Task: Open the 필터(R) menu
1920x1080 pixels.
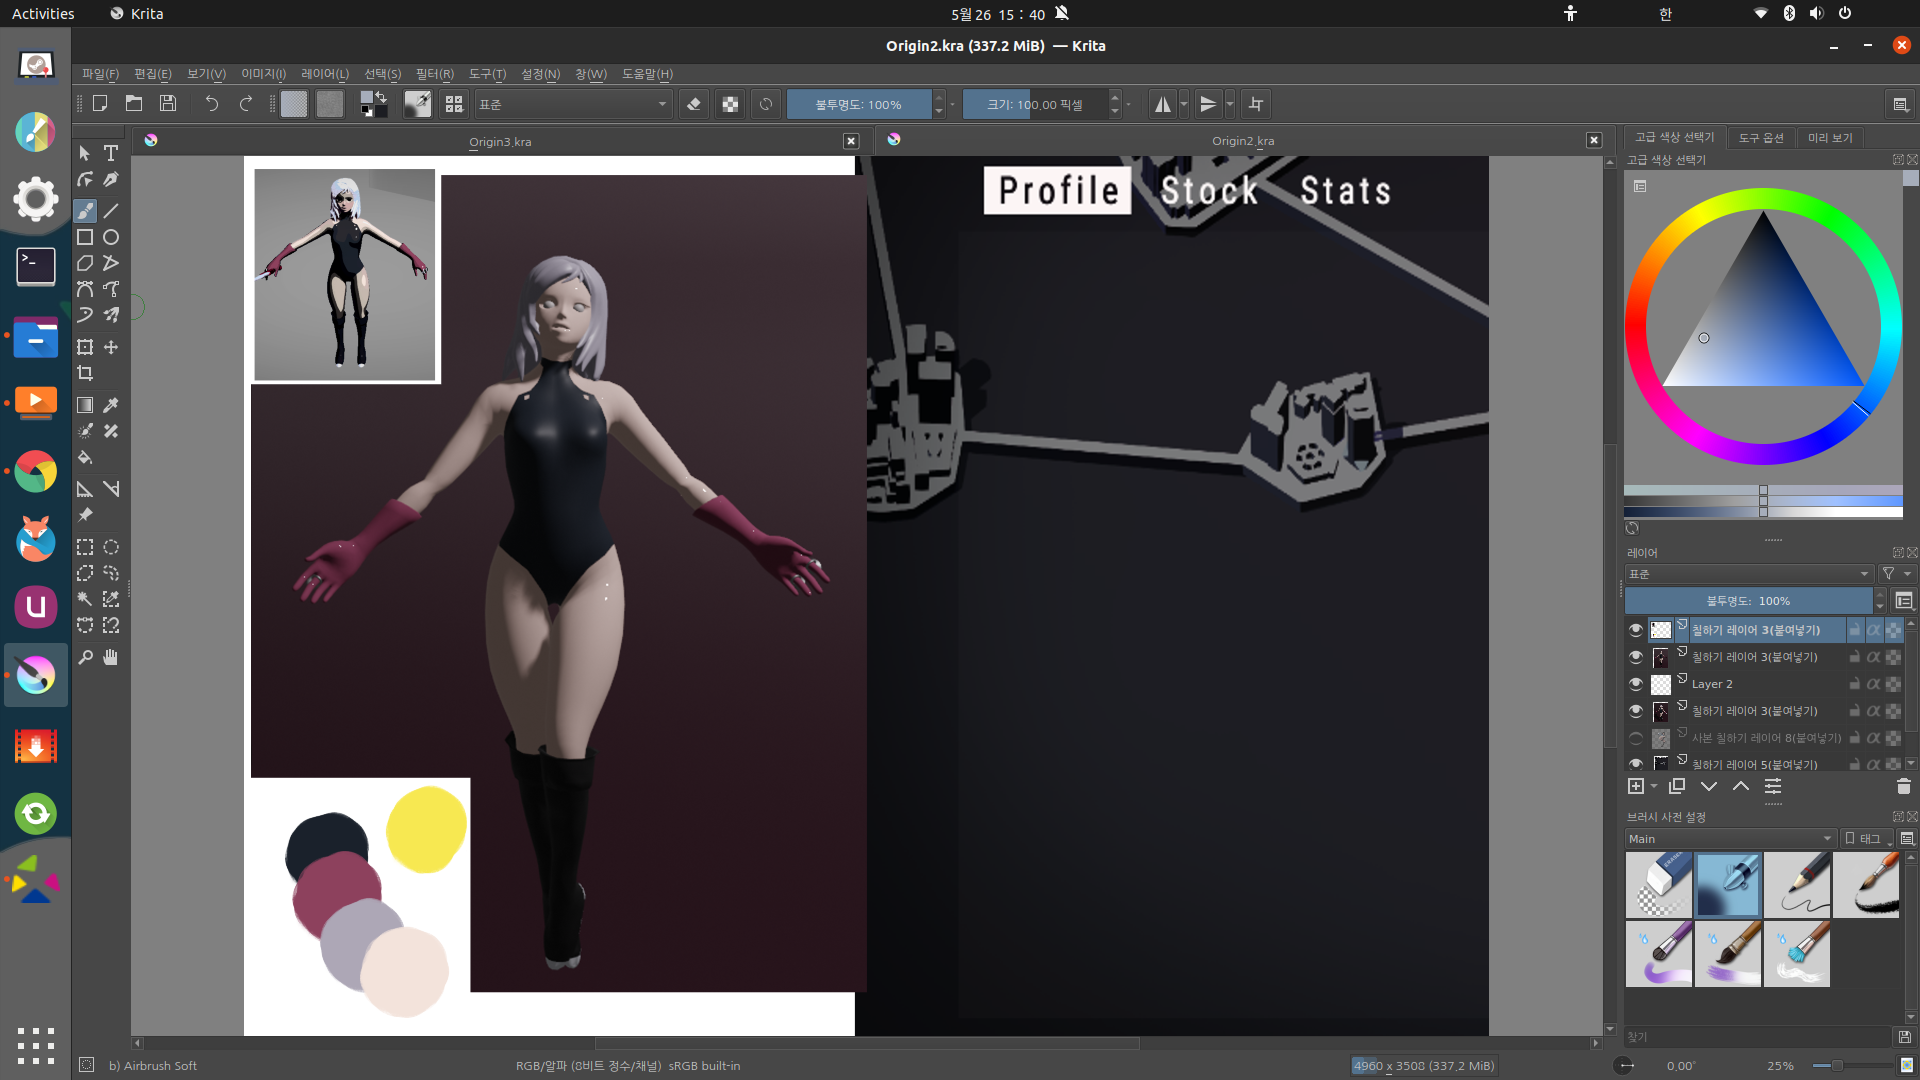Action: [x=434, y=74]
